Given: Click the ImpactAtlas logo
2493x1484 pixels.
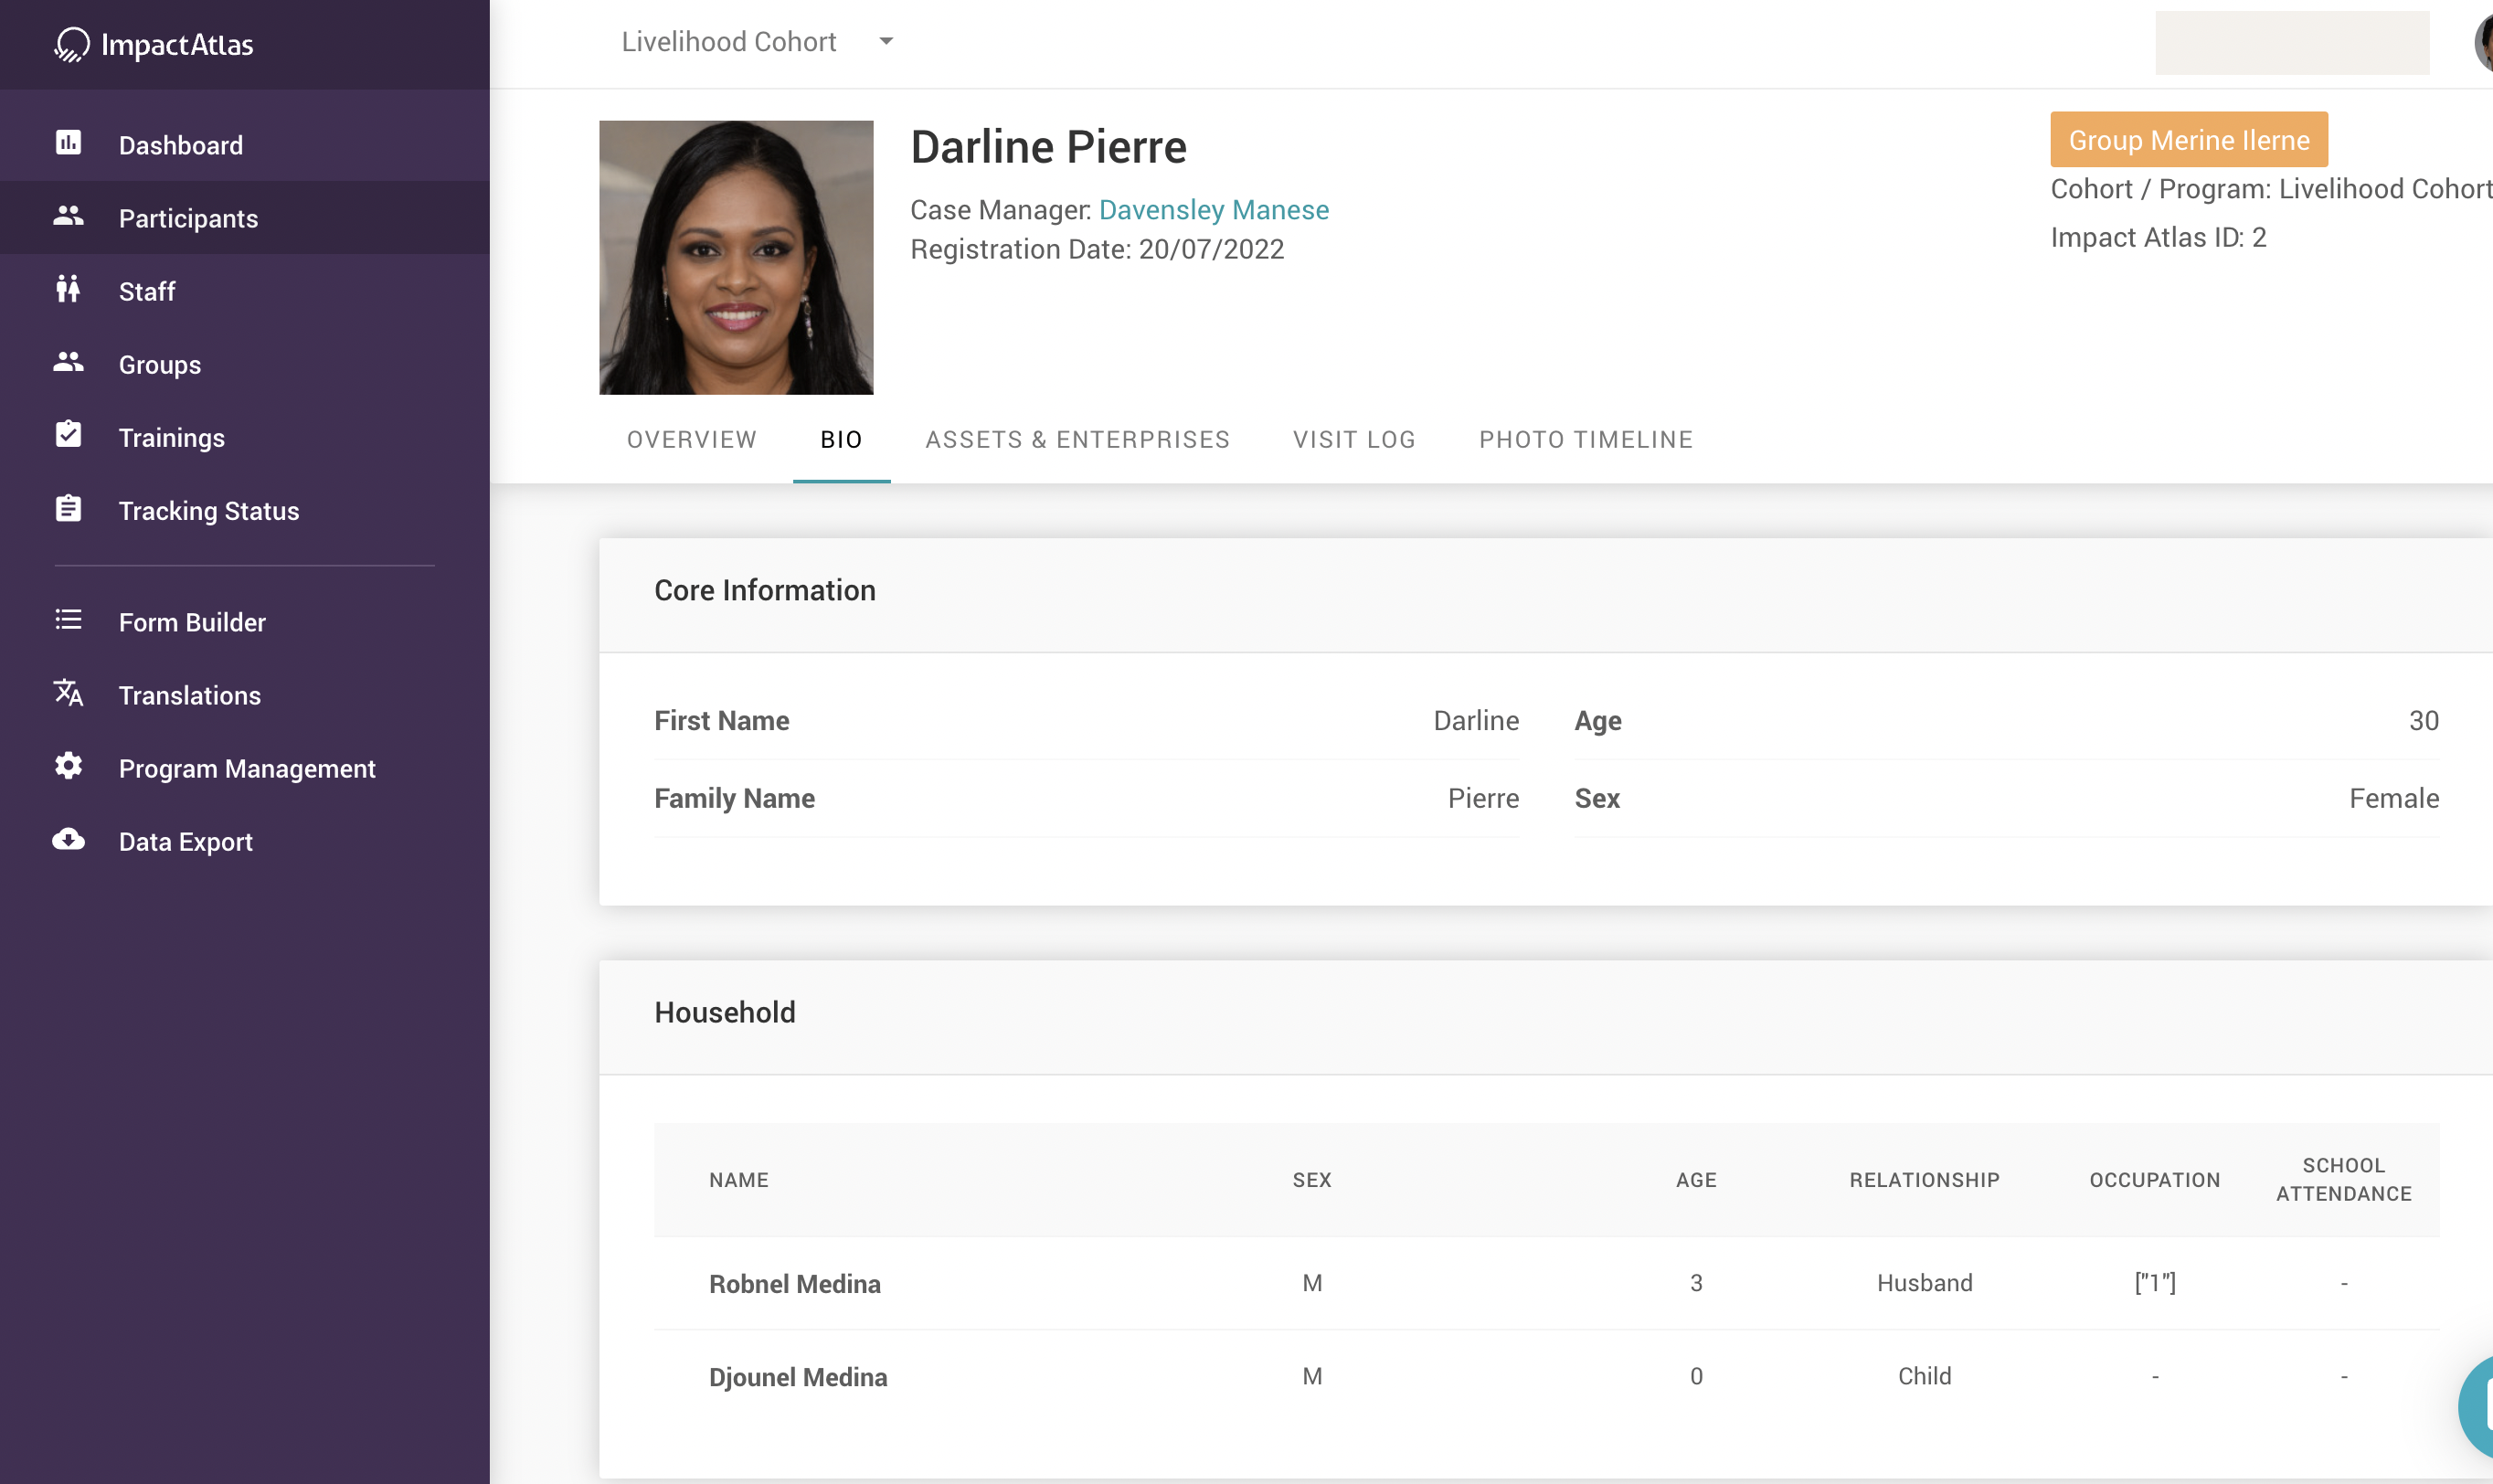Looking at the screenshot, I should tap(154, 44).
